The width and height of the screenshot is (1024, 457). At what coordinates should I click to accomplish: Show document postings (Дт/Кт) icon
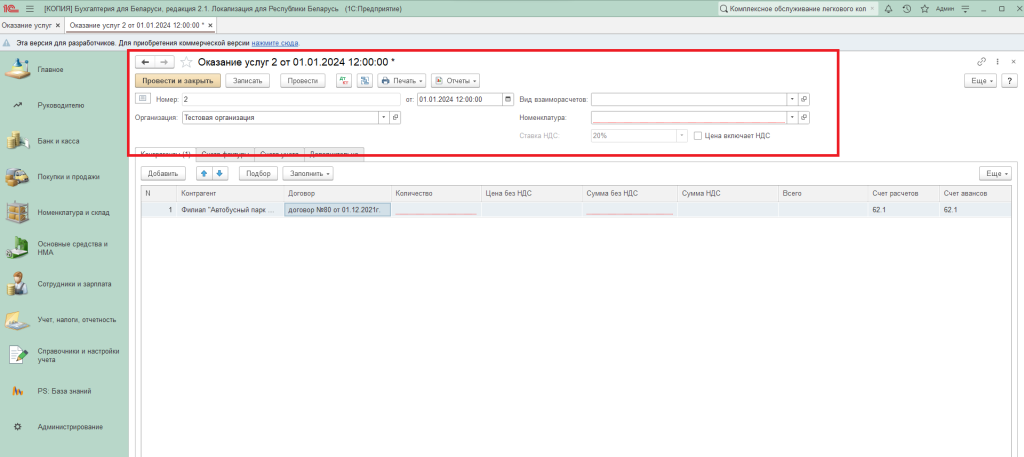[x=344, y=80]
